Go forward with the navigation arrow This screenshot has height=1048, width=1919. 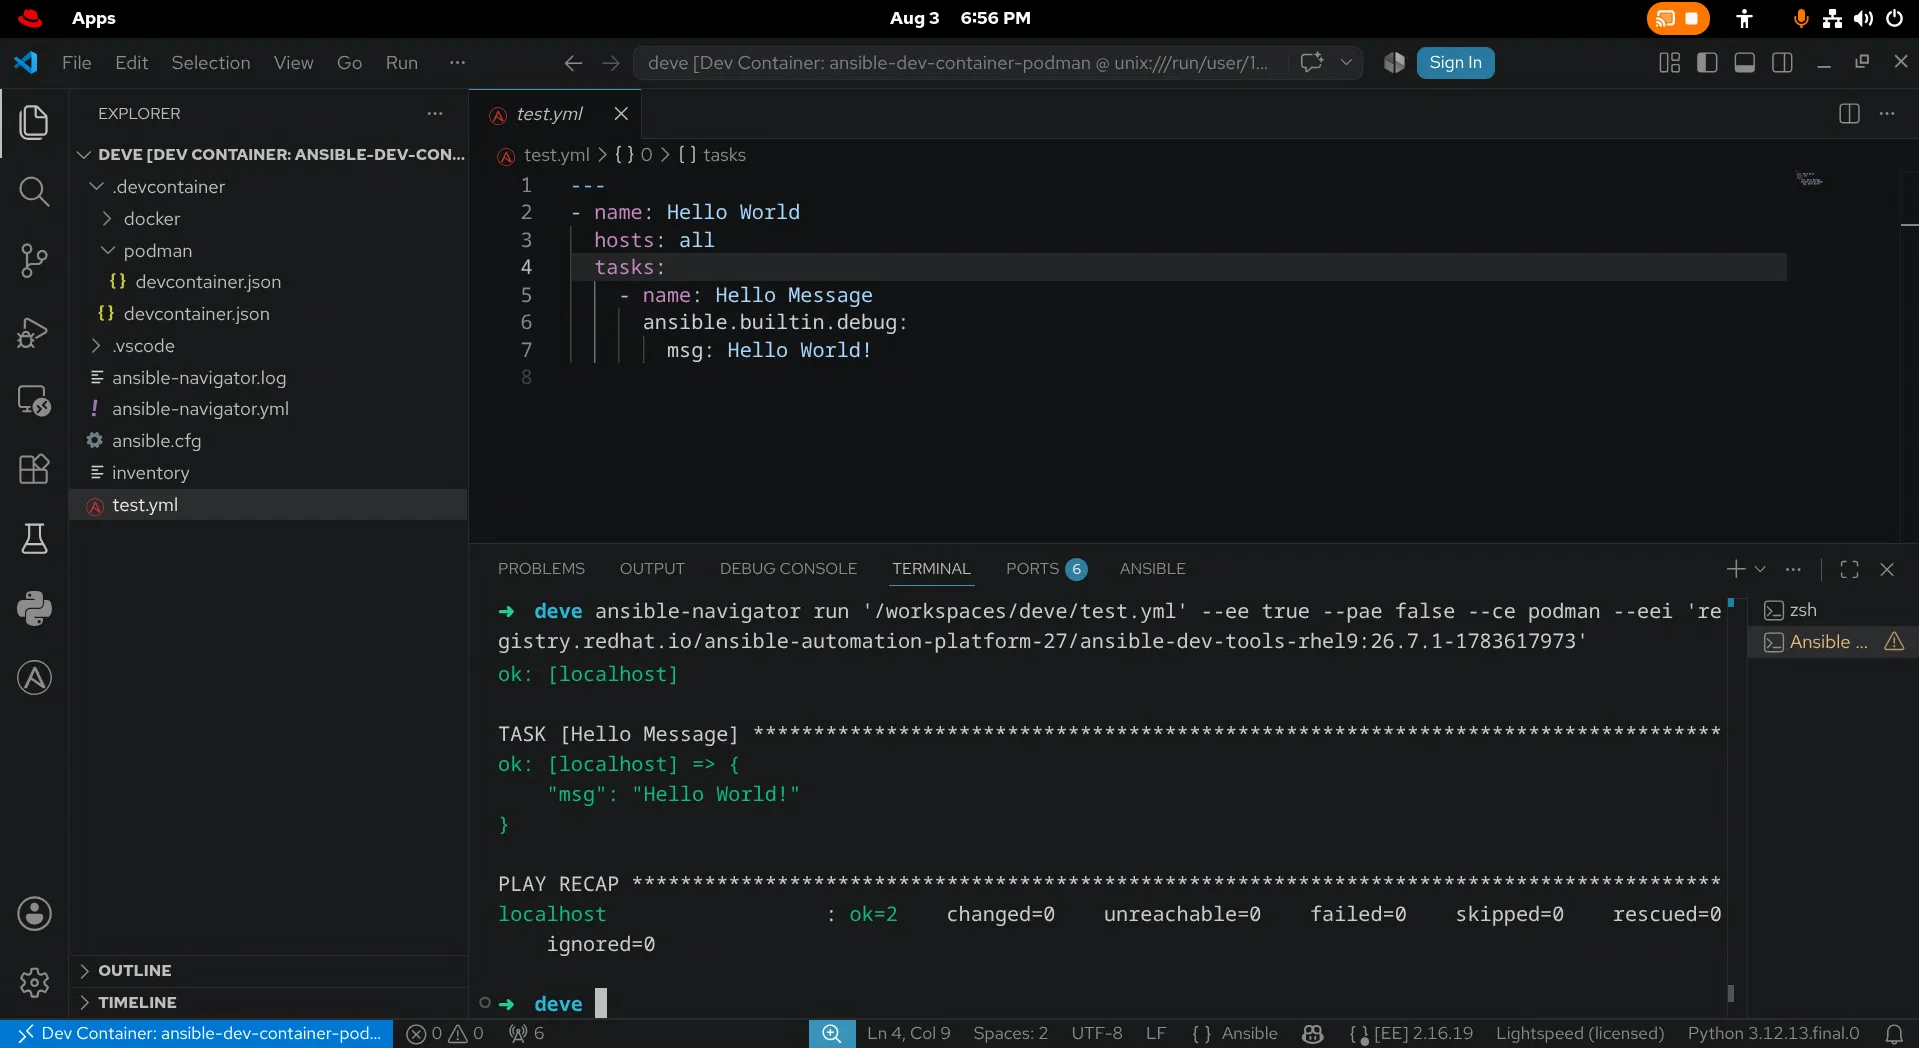tap(611, 63)
